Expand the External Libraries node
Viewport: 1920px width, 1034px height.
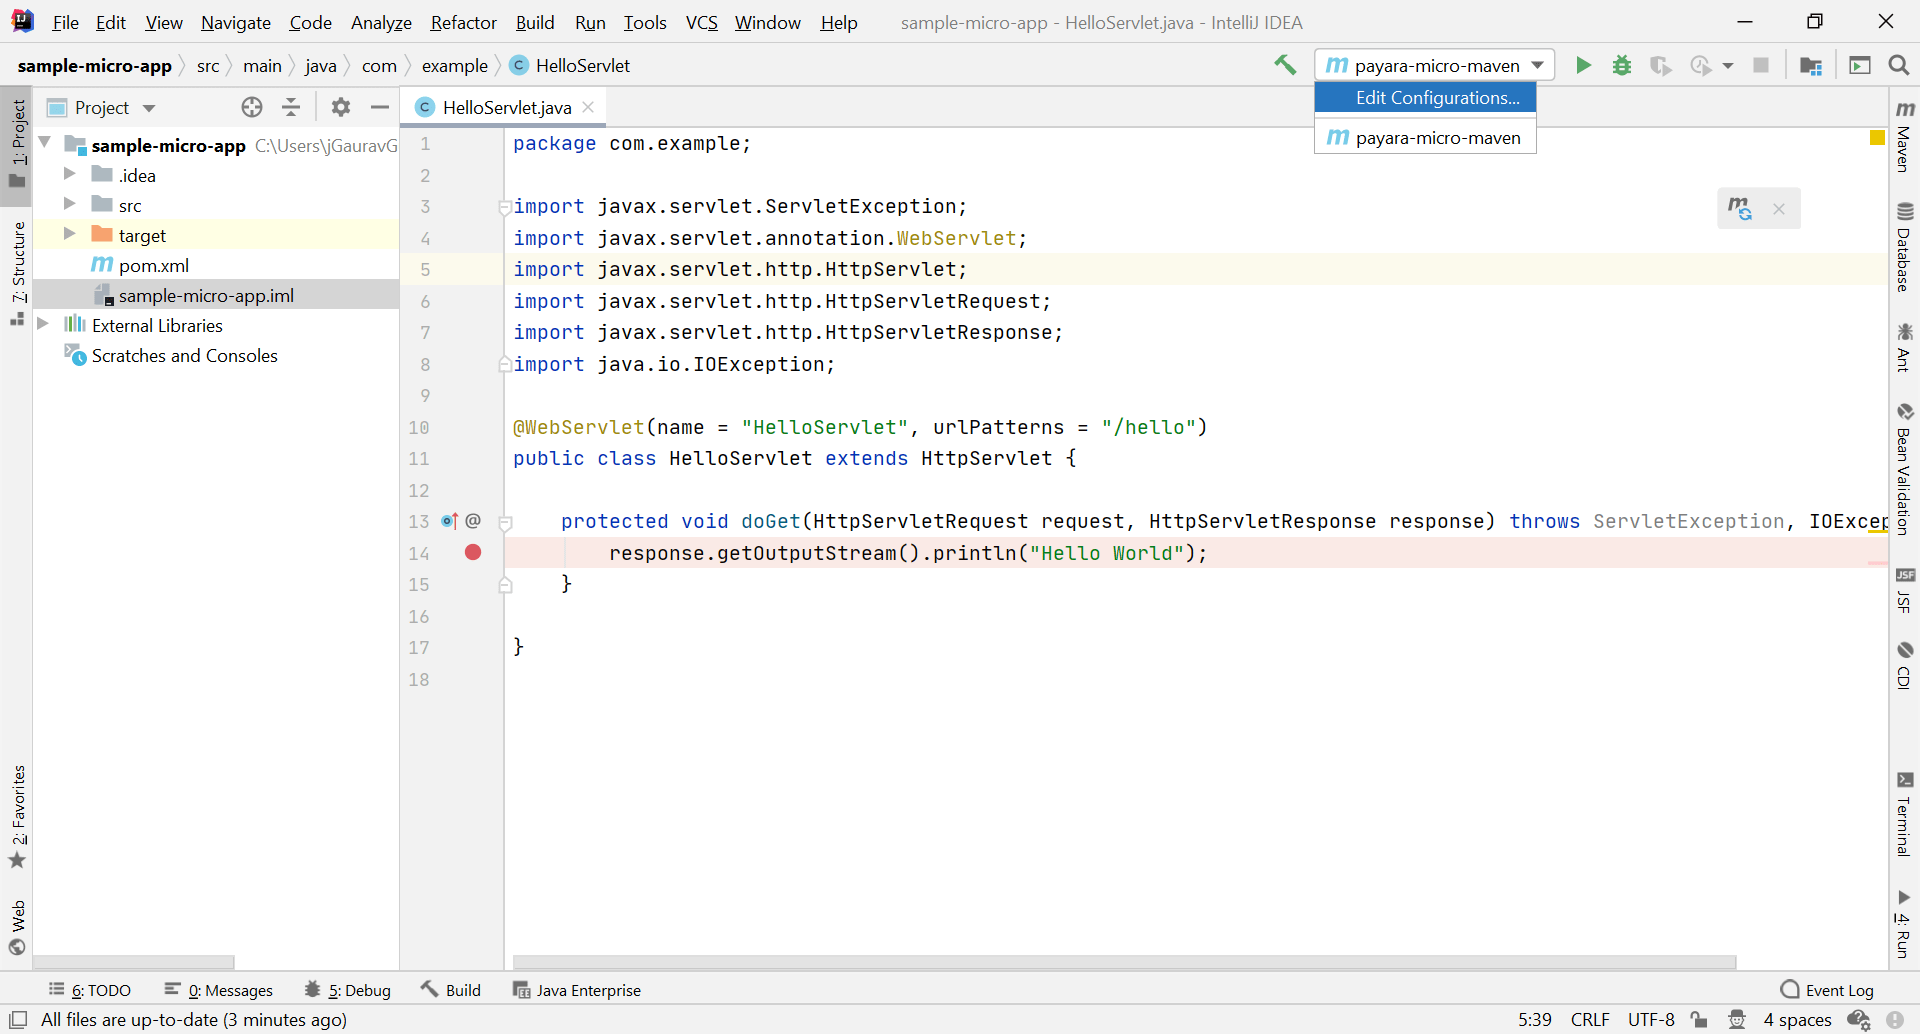point(42,324)
